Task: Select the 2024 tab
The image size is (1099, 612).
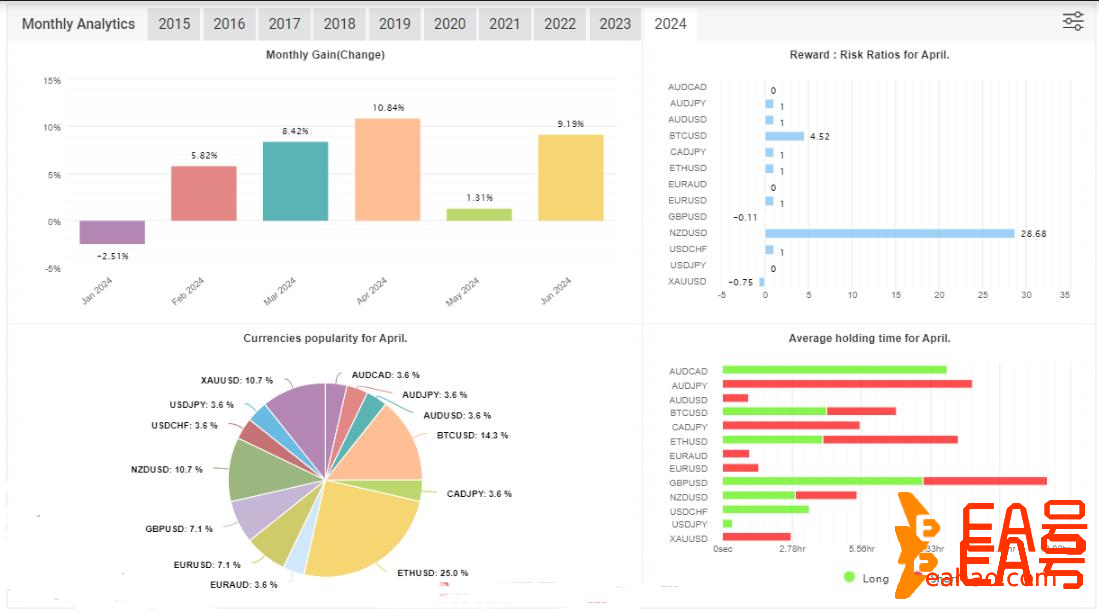Action: tap(670, 24)
